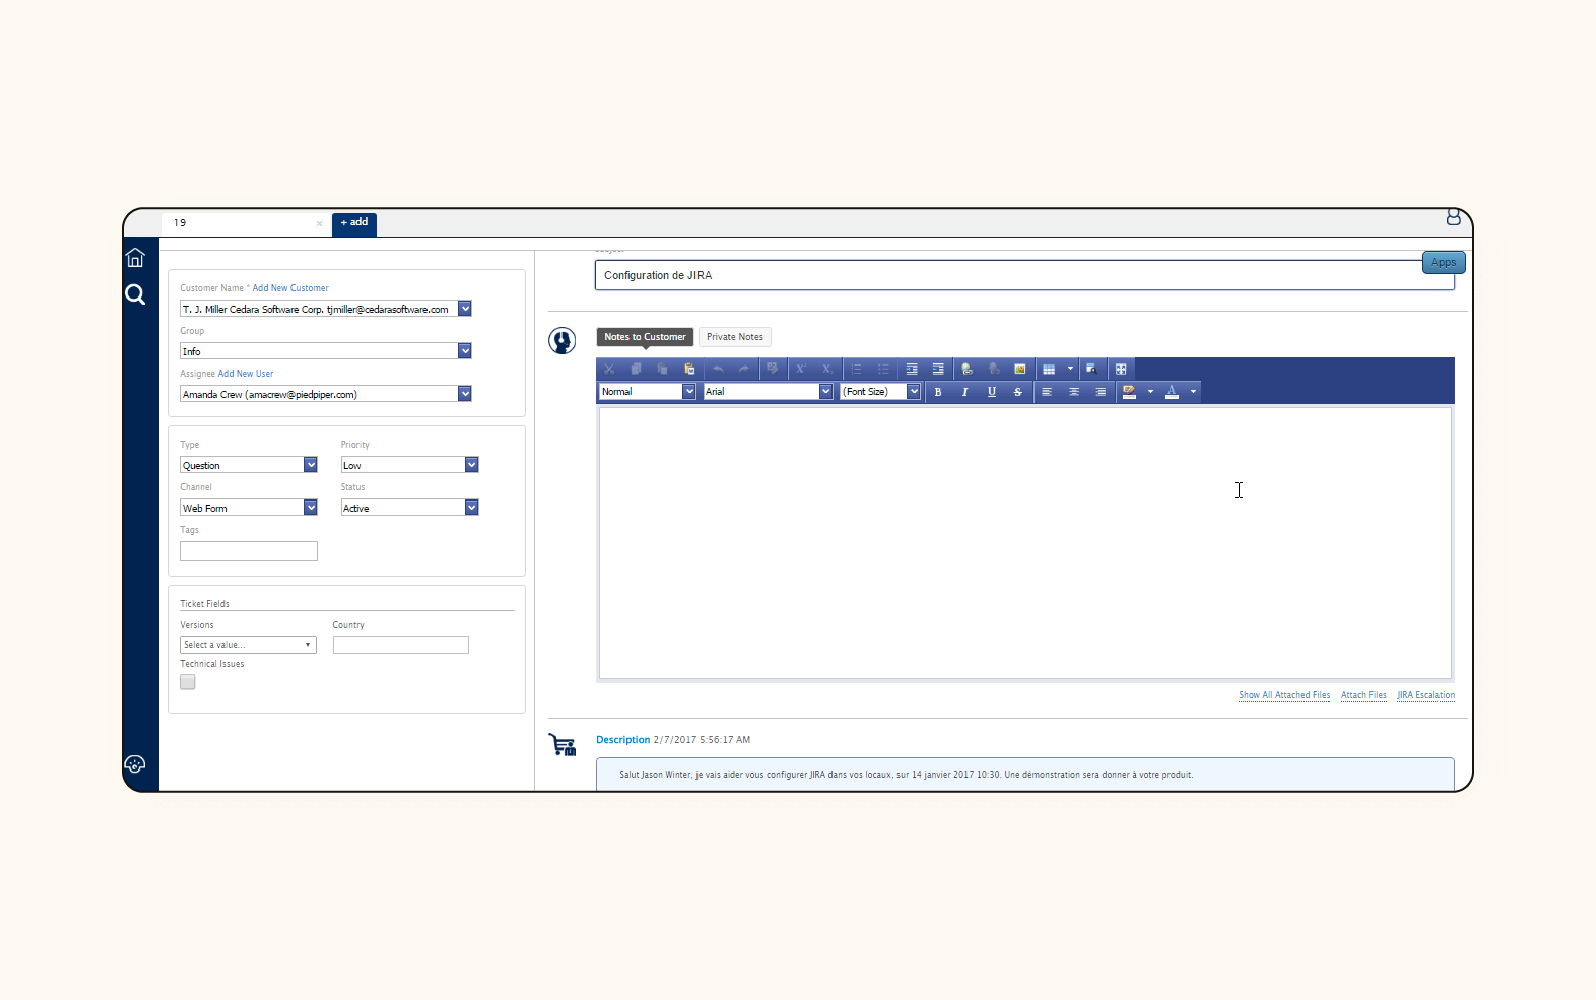Center align text
Image resolution: width=1596 pixels, height=1000 pixels.
click(x=1074, y=392)
